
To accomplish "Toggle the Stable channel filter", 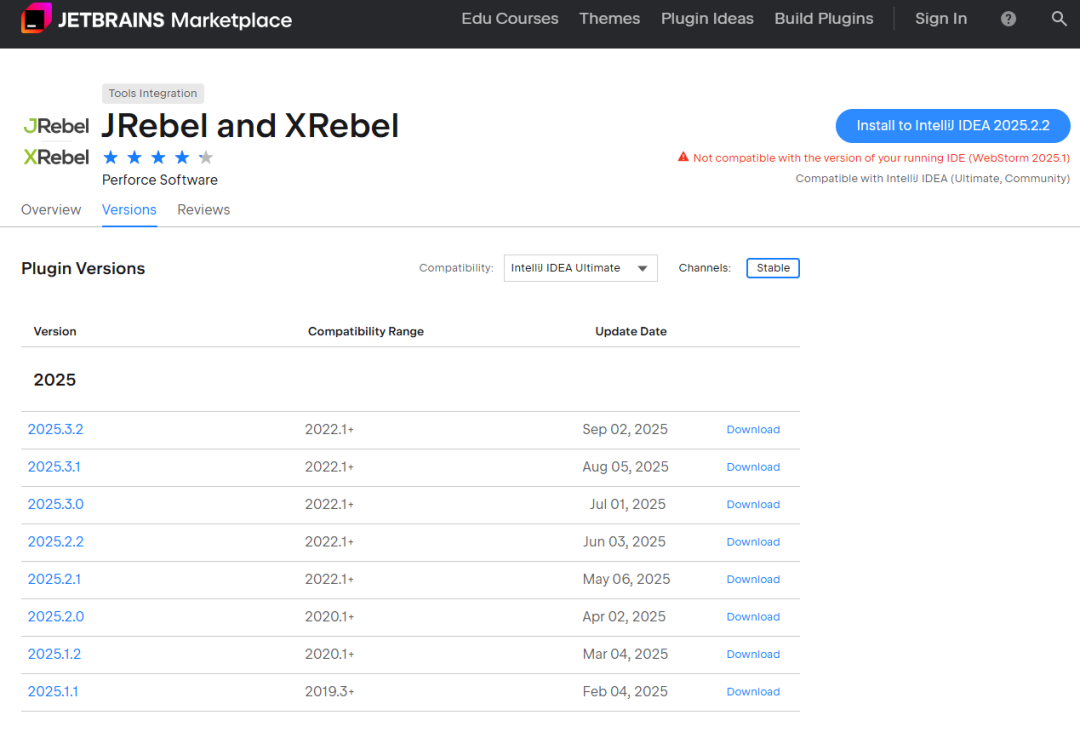I will [773, 268].
